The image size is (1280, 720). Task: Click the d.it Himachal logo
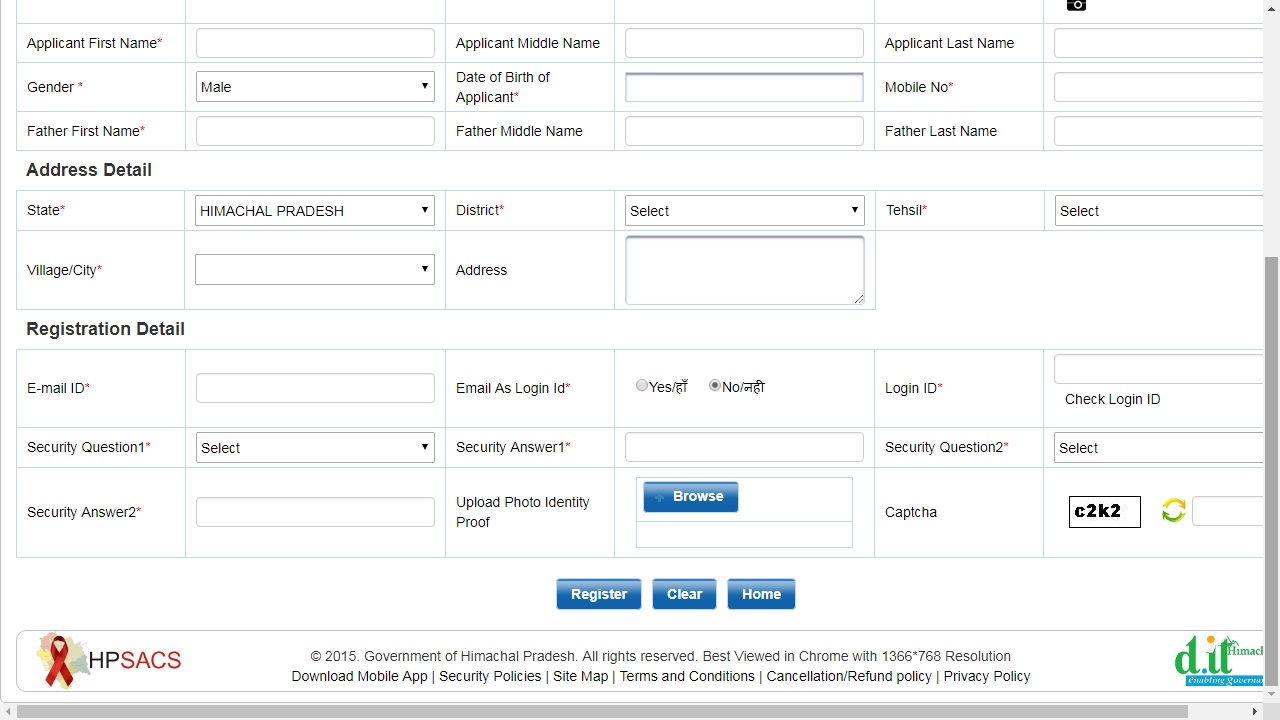(1218, 660)
